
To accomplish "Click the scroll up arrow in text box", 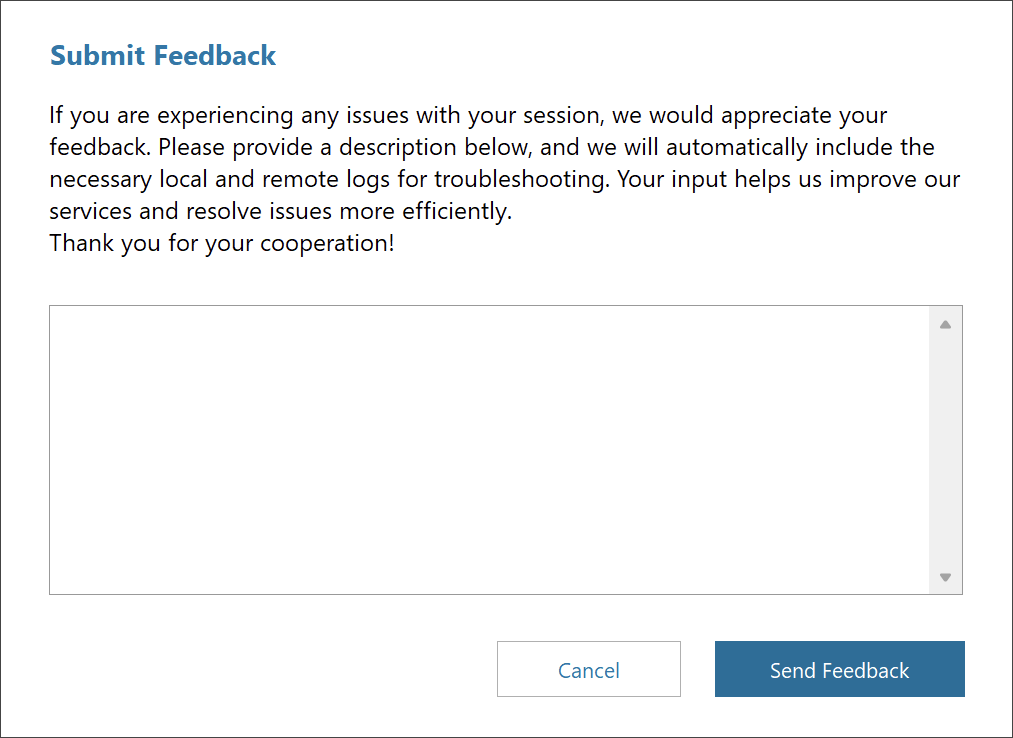I will click(x=945, y=324).
